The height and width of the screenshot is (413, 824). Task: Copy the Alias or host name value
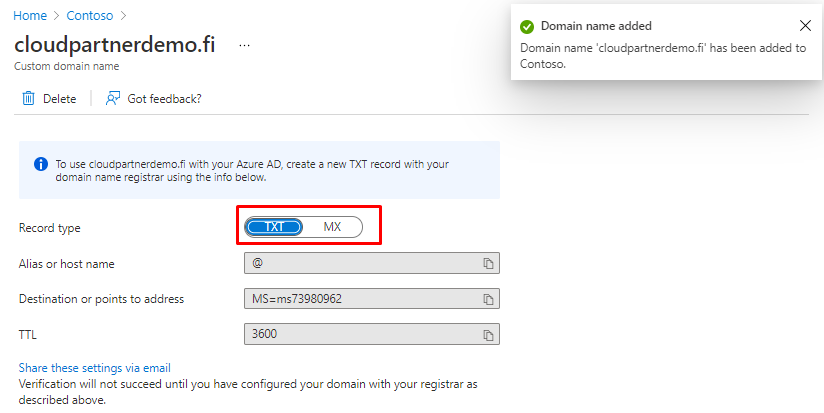489,263
